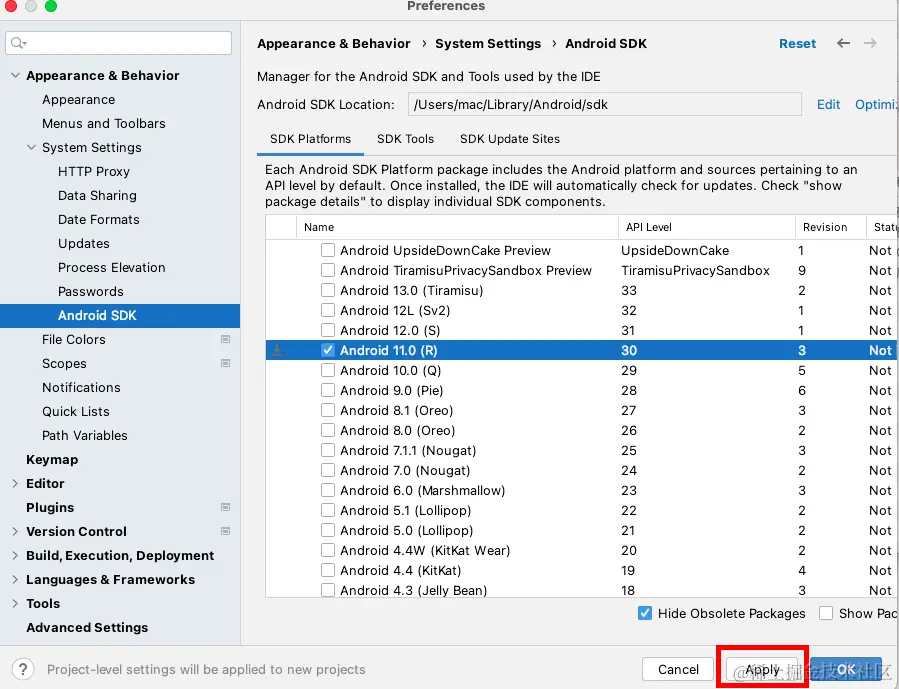Check the Android 13.0 (Tiramisu) checkbox
899x689 pixels.
point(328,290)
